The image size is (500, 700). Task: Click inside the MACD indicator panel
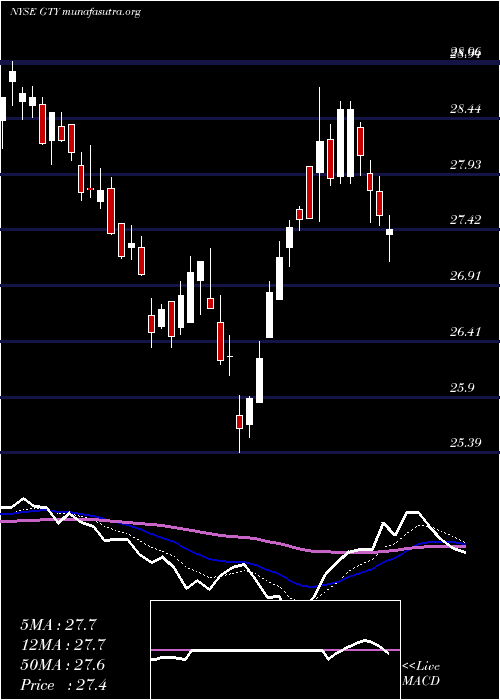pos(275,650)
